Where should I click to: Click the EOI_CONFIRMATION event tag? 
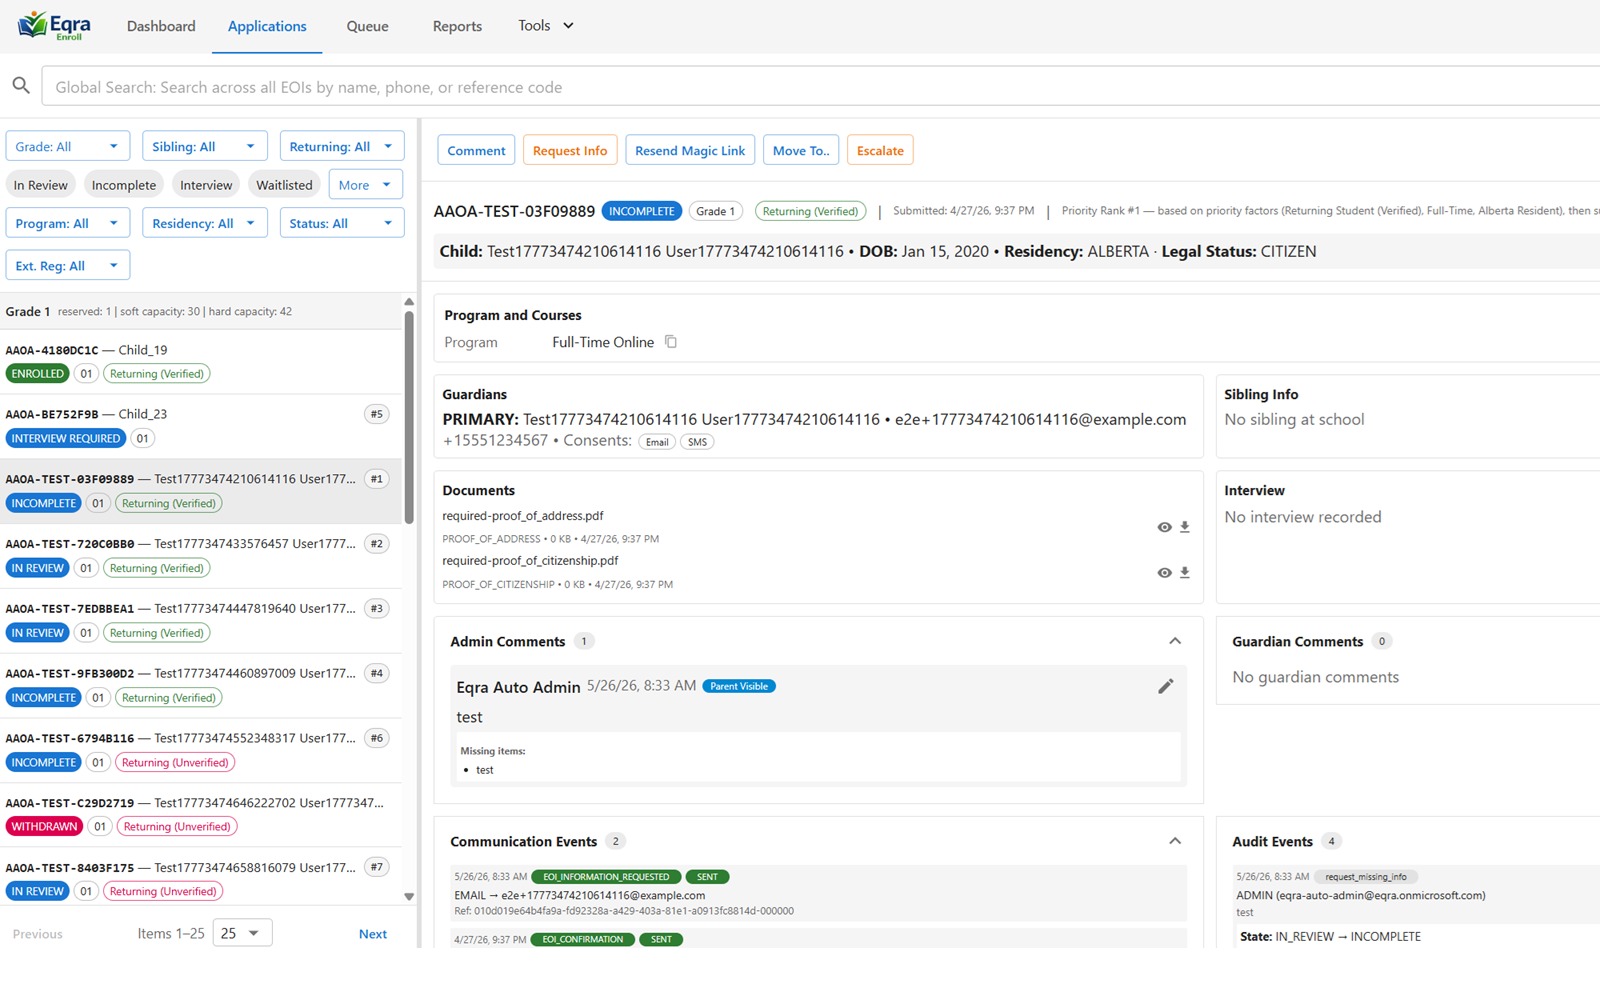(x=583, y=939)
